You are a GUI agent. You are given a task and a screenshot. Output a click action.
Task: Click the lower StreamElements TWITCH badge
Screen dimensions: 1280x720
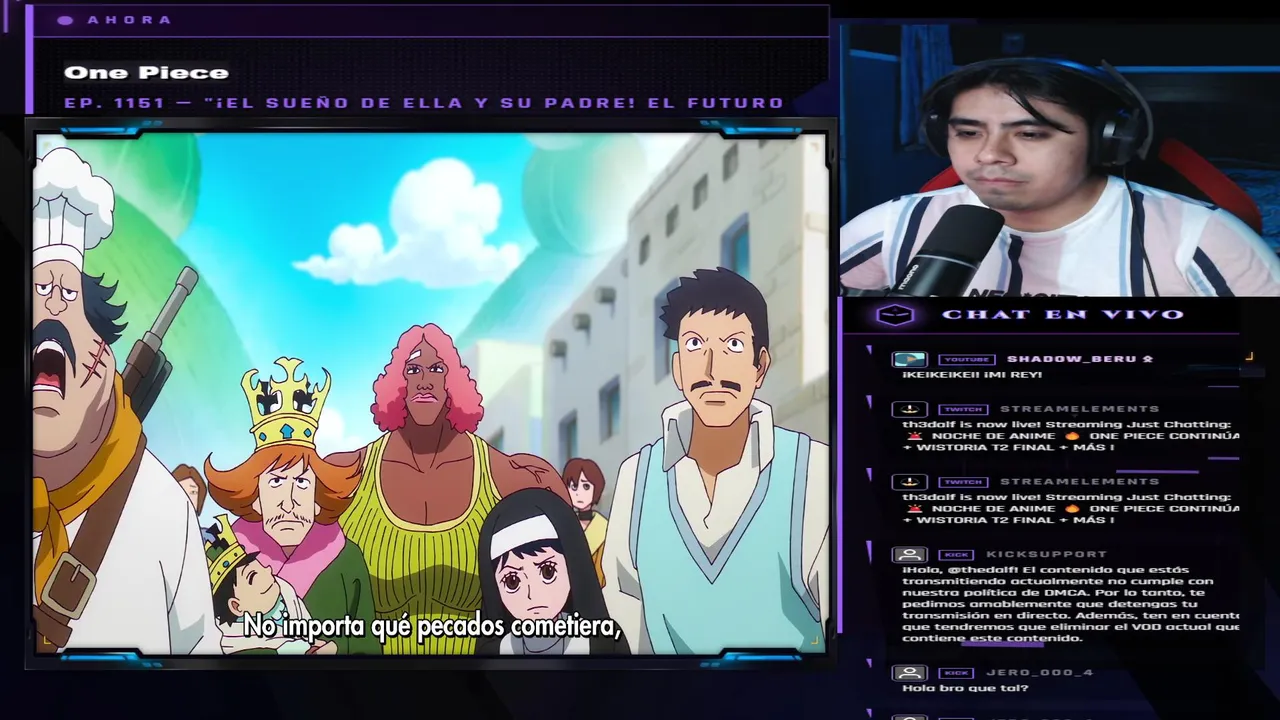tap(963, 482)
